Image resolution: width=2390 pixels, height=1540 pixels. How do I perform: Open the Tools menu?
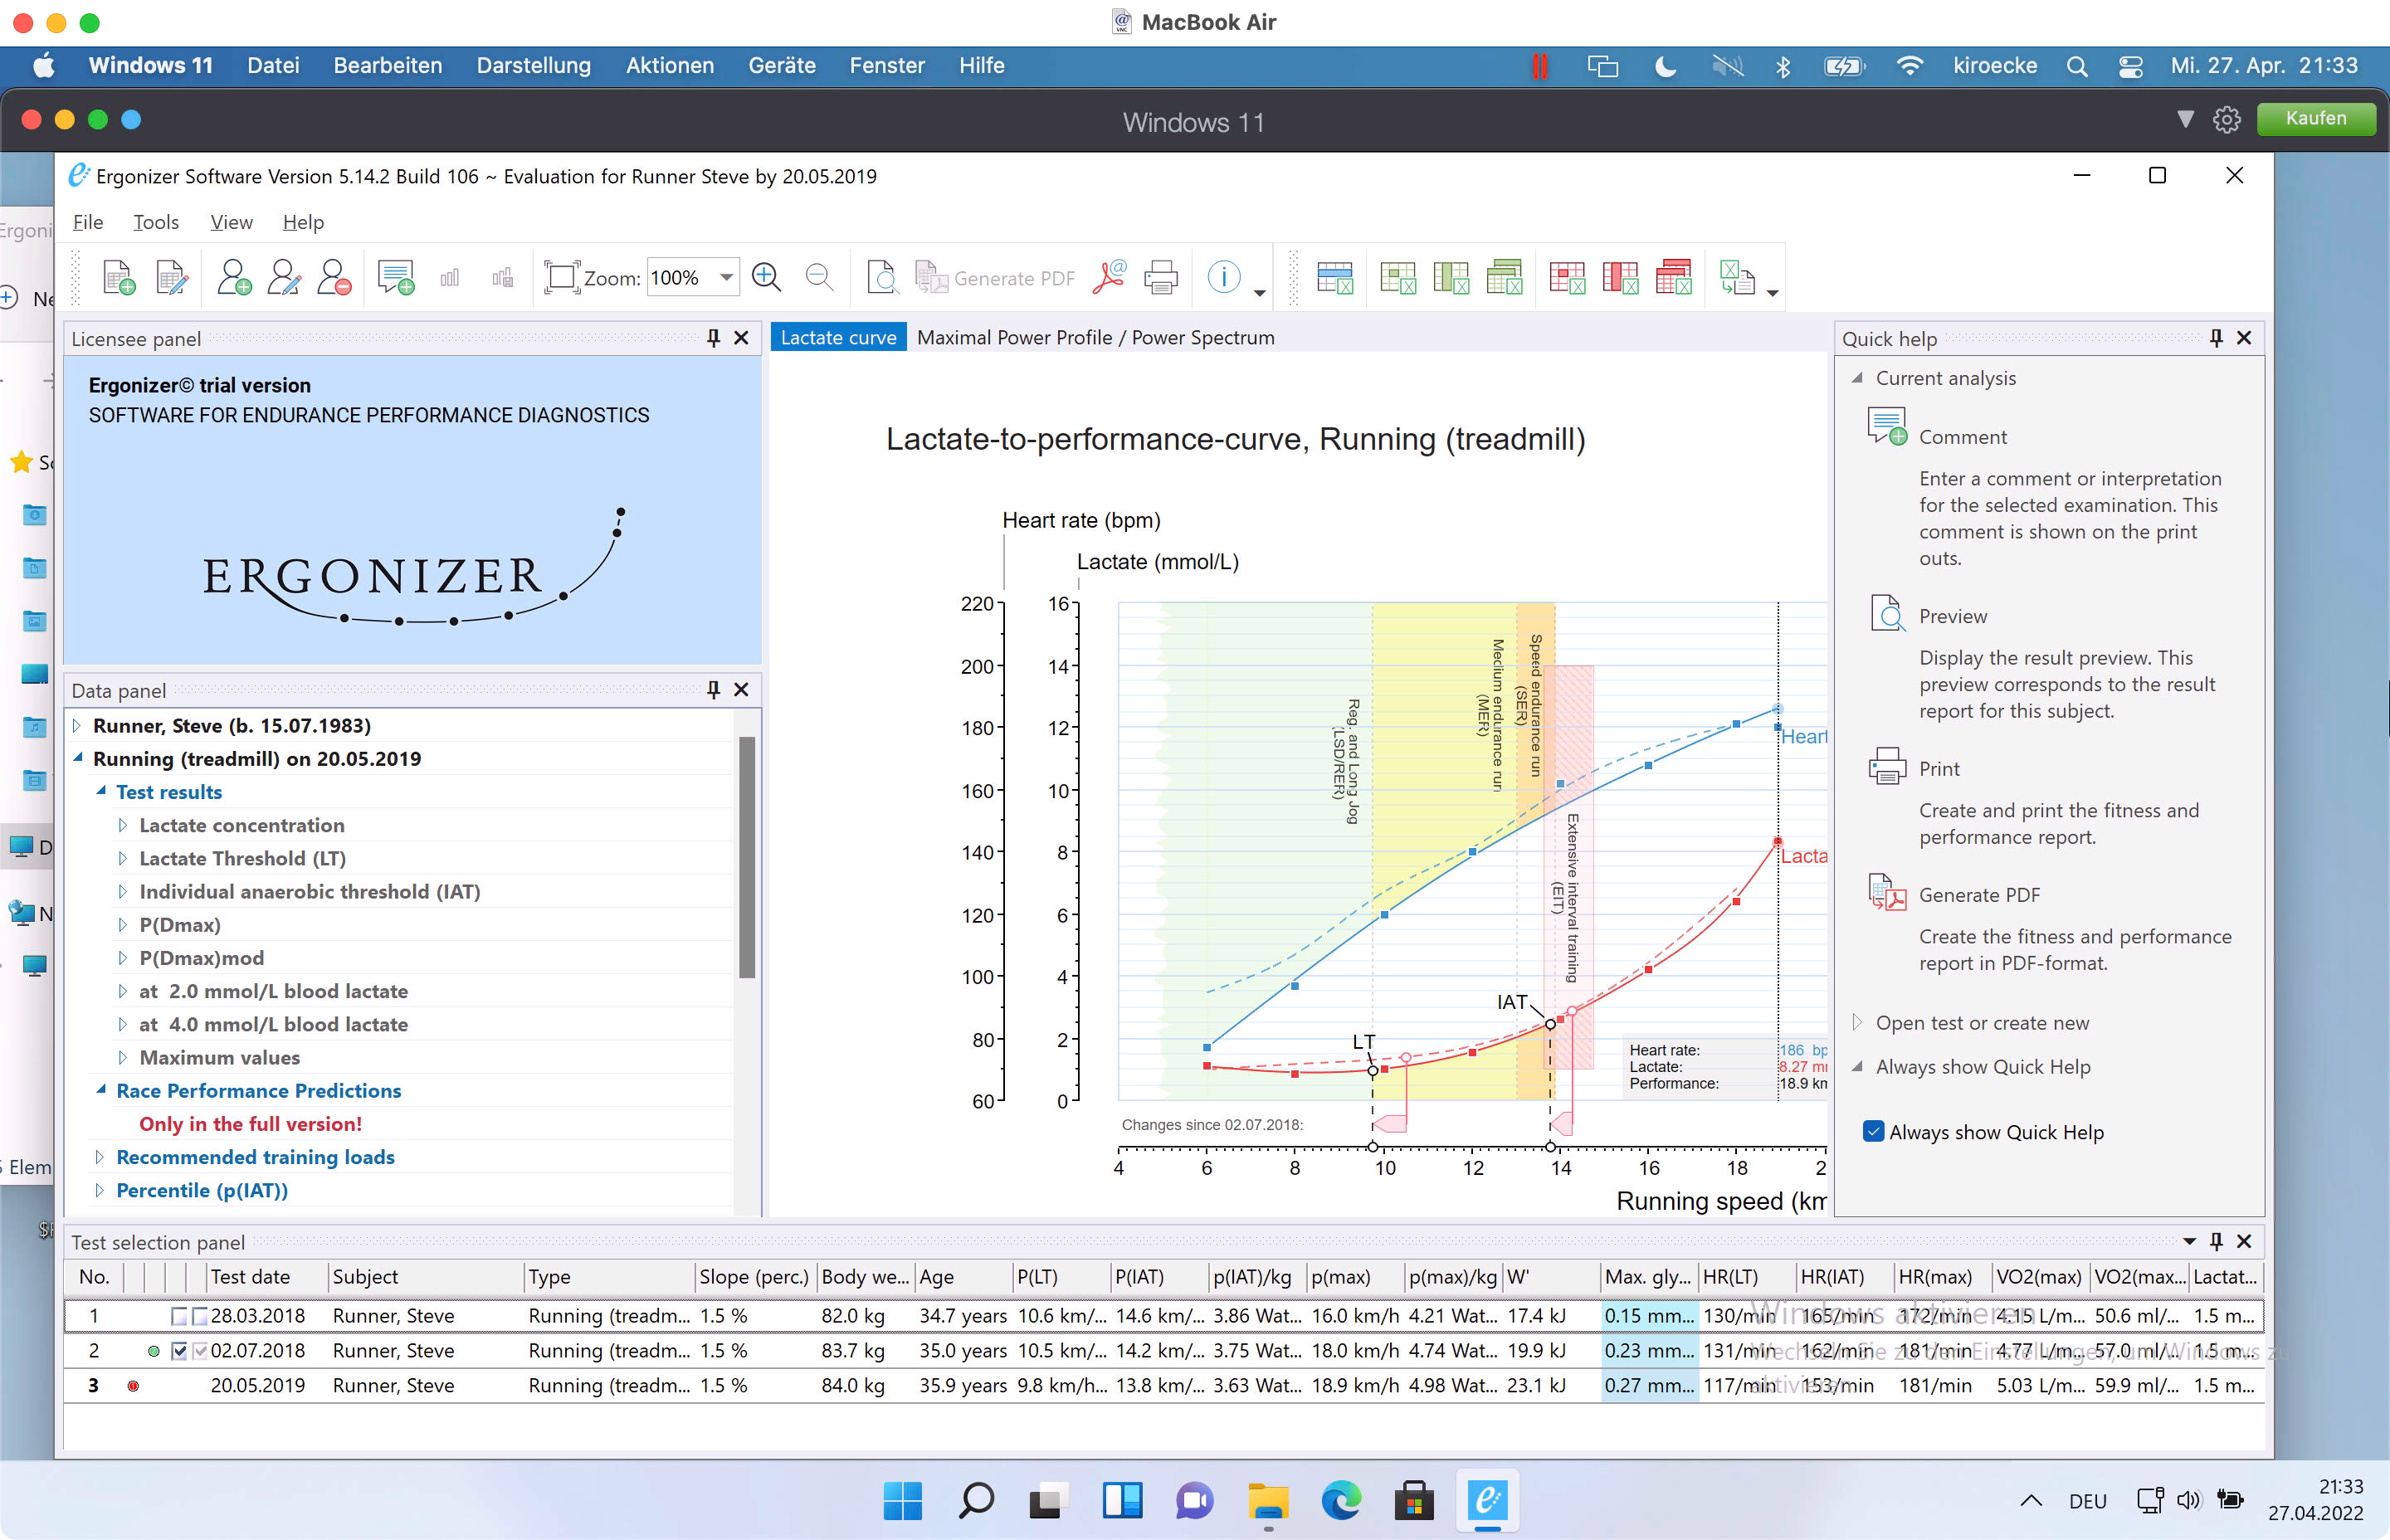tap(156, 221)
